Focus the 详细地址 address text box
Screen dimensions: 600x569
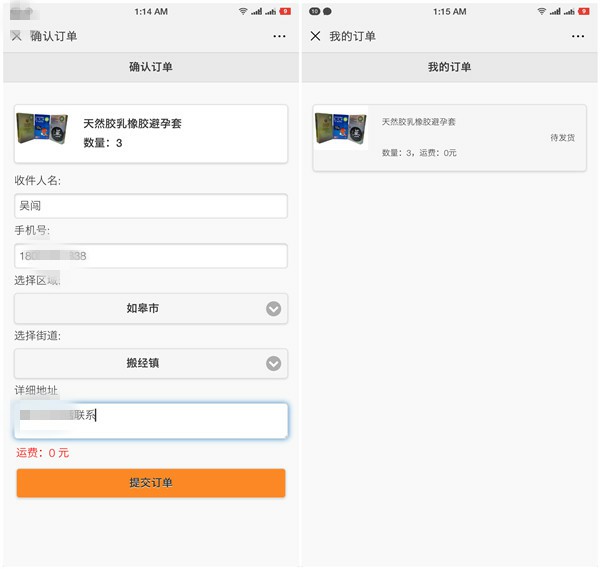pyautogui.click(x=151, y=421)
